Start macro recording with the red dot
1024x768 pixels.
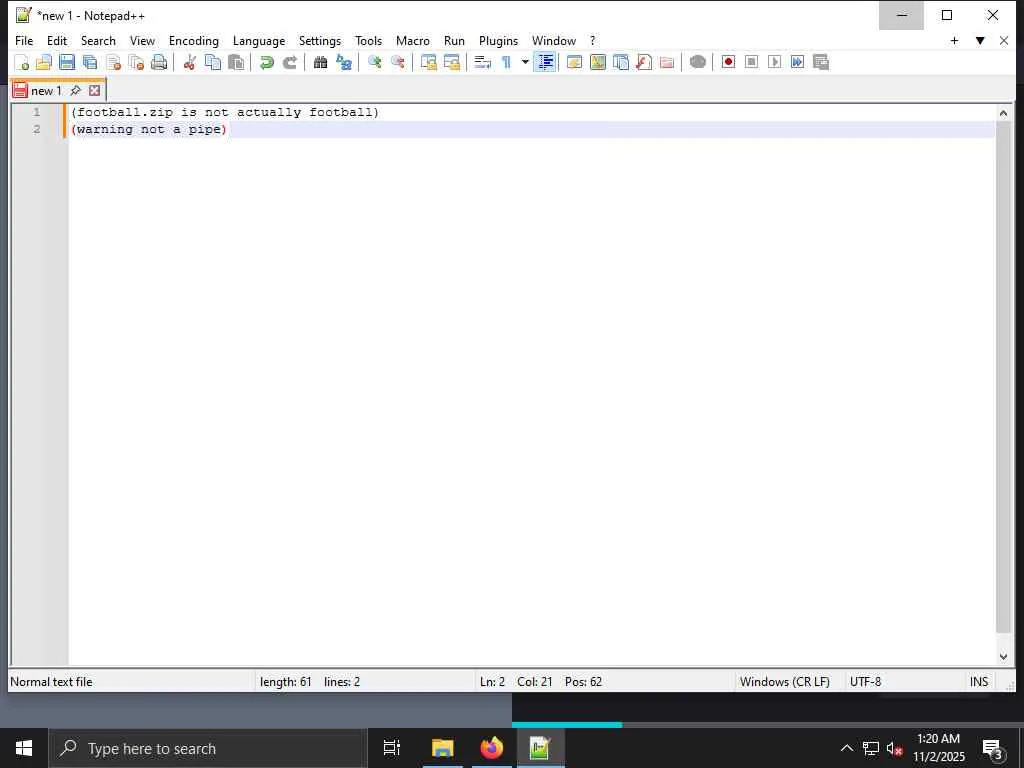pos(728,62)
